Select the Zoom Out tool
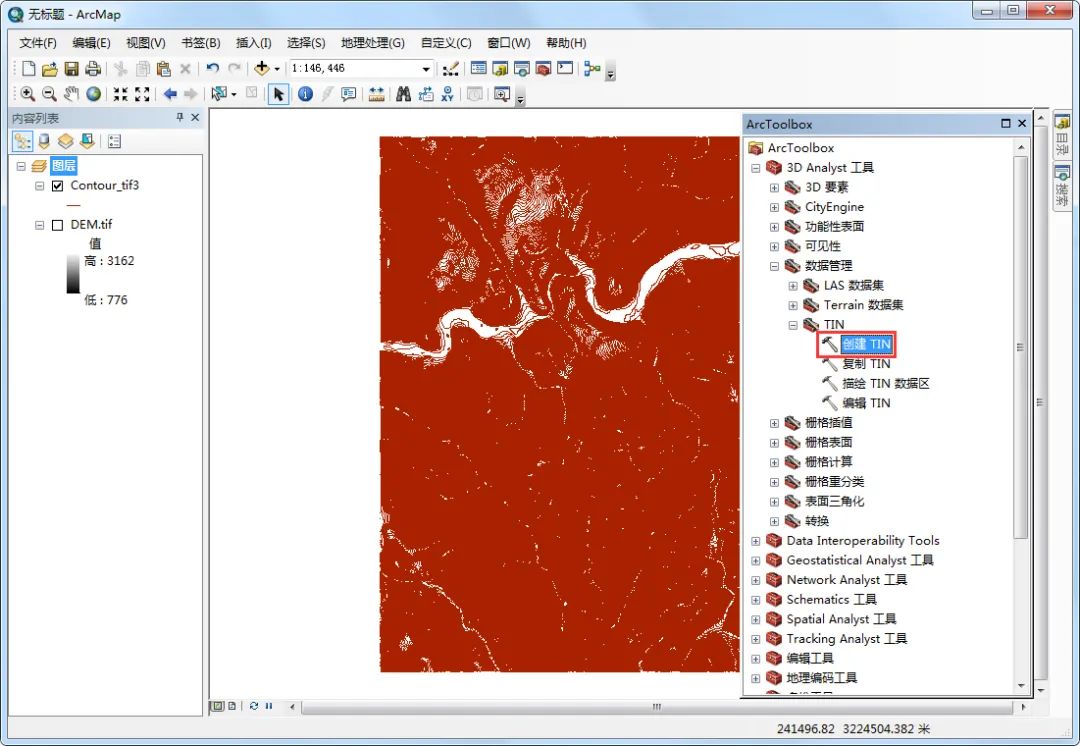Screen dimensions: 1080x746 50,94
